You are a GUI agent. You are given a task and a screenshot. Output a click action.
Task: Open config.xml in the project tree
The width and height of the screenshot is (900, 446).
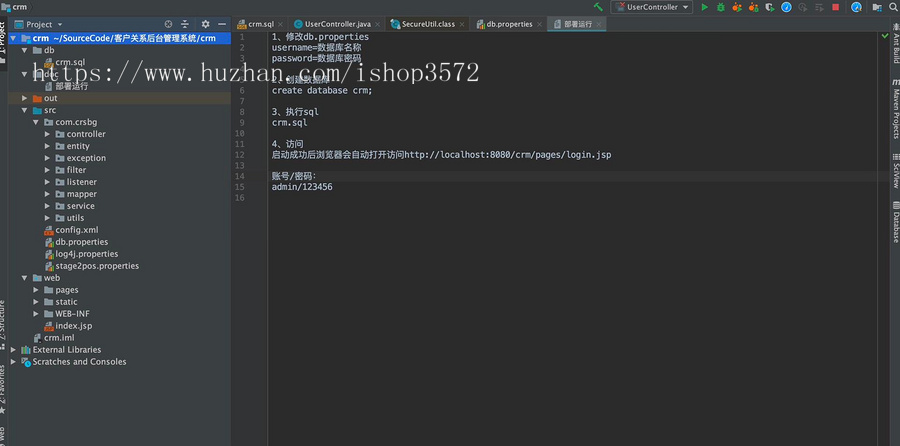76,230
